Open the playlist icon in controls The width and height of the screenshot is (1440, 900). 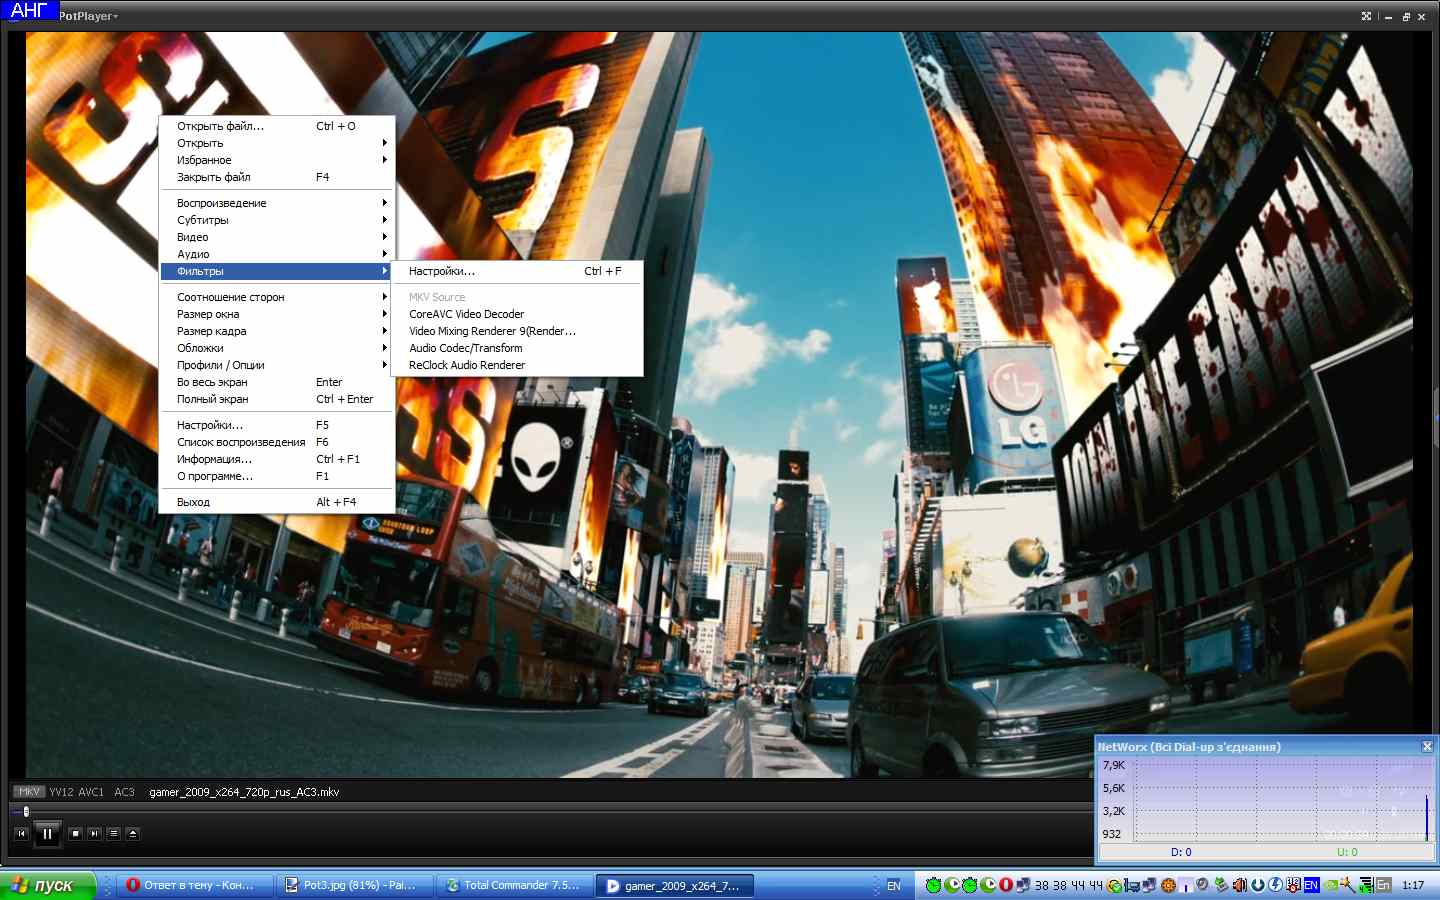(113, 833)
